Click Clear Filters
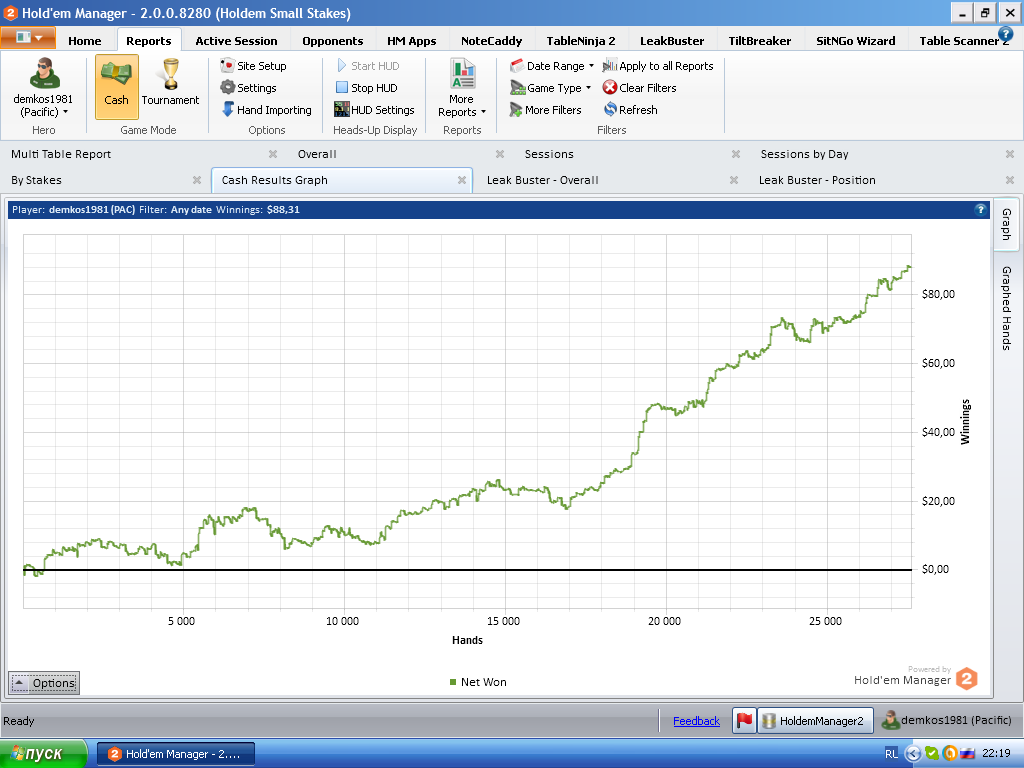 point(639,88)
